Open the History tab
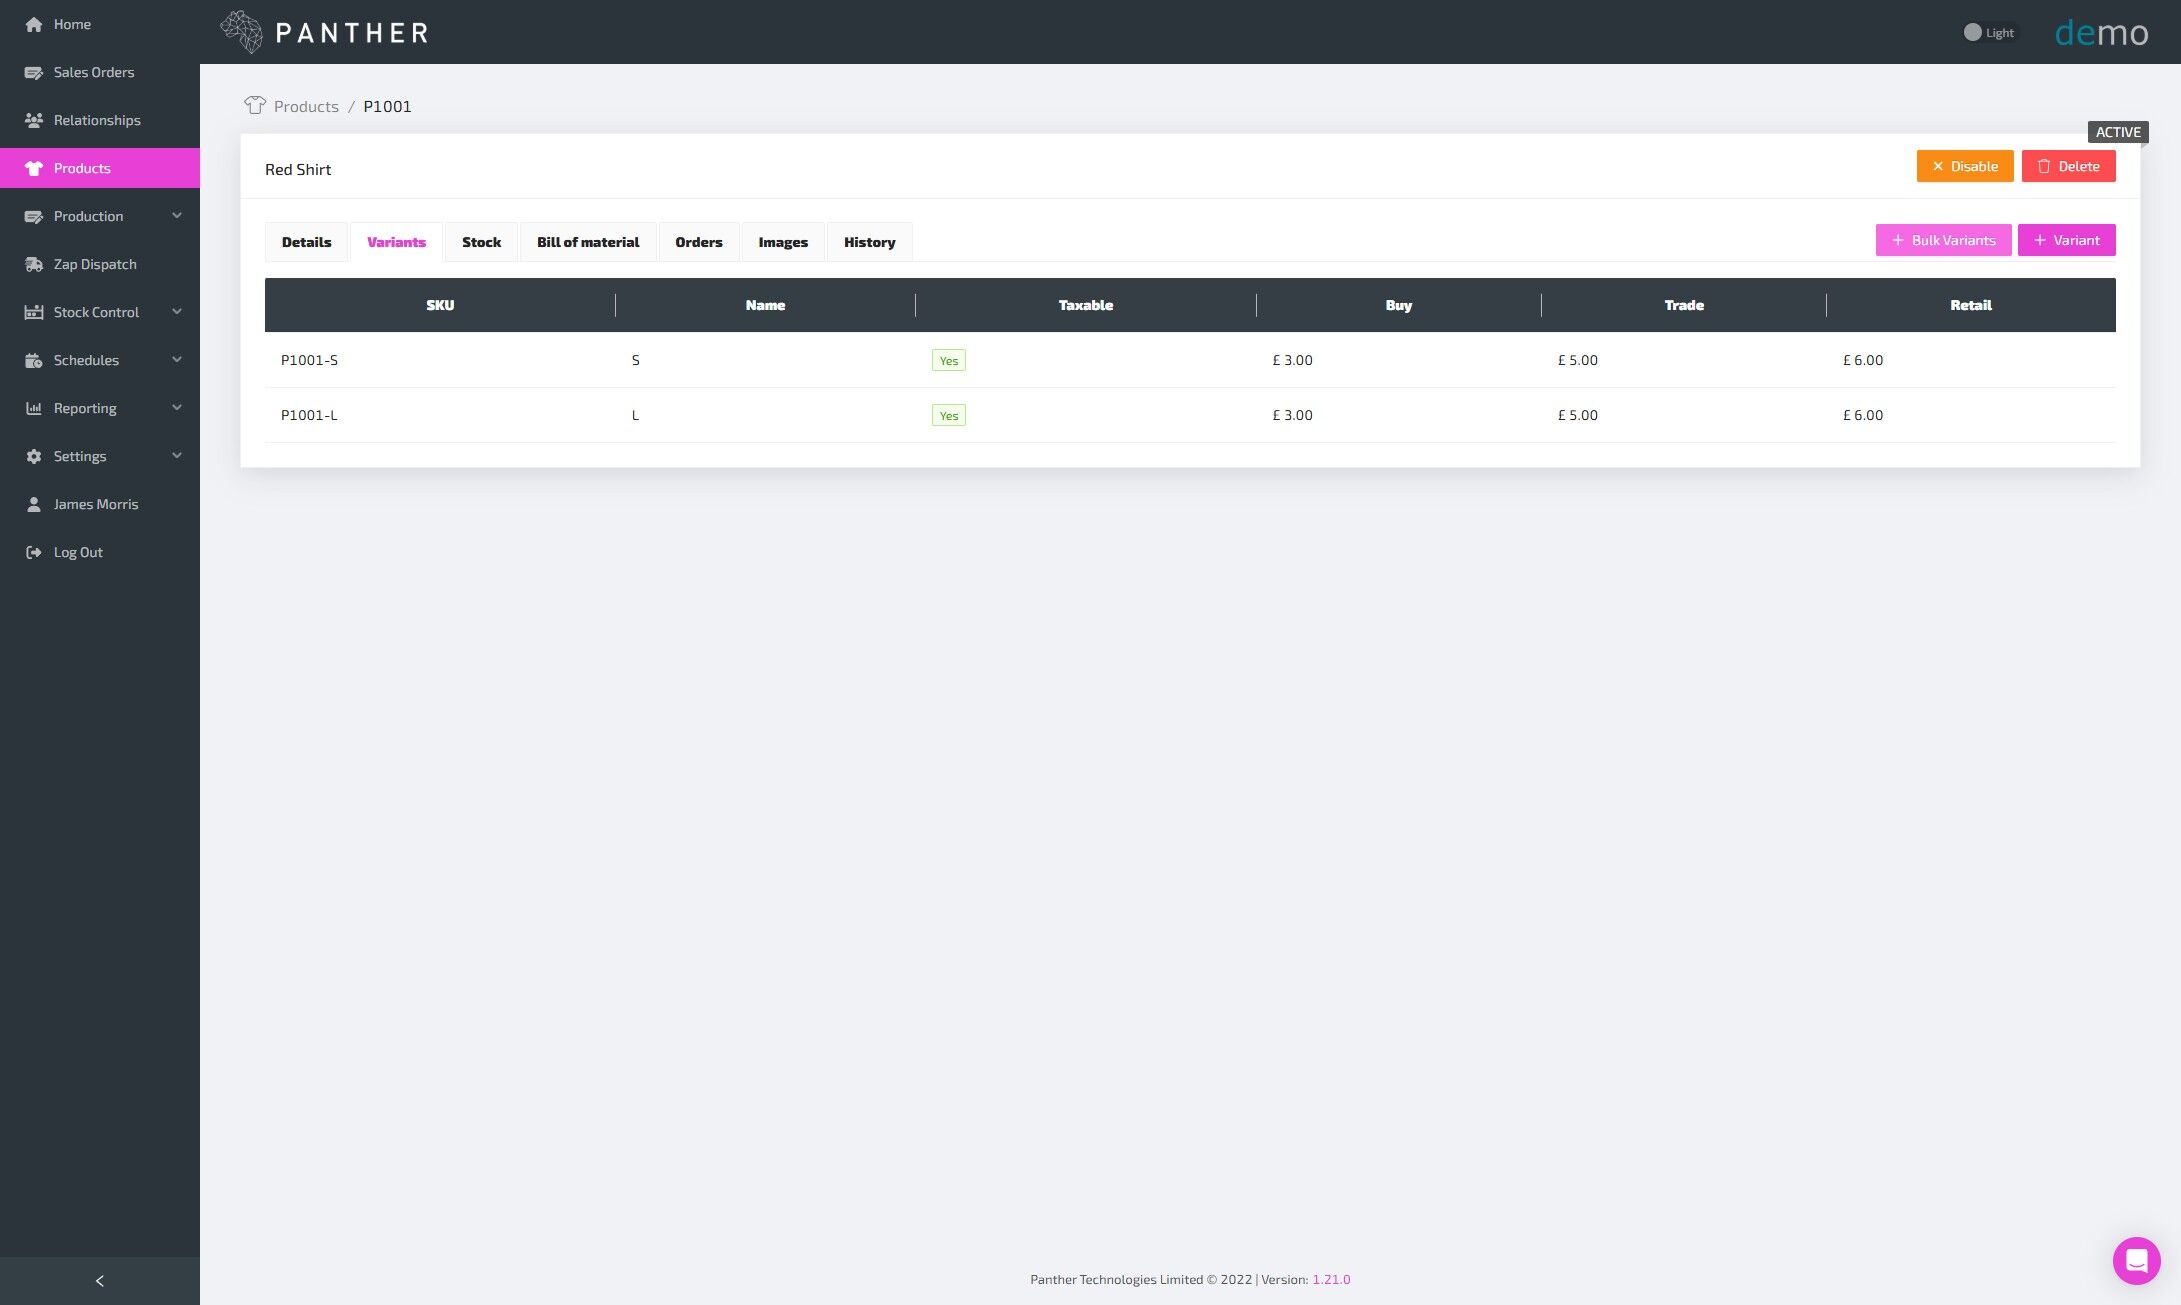The image size is (2181, 1305). (869, 242)
